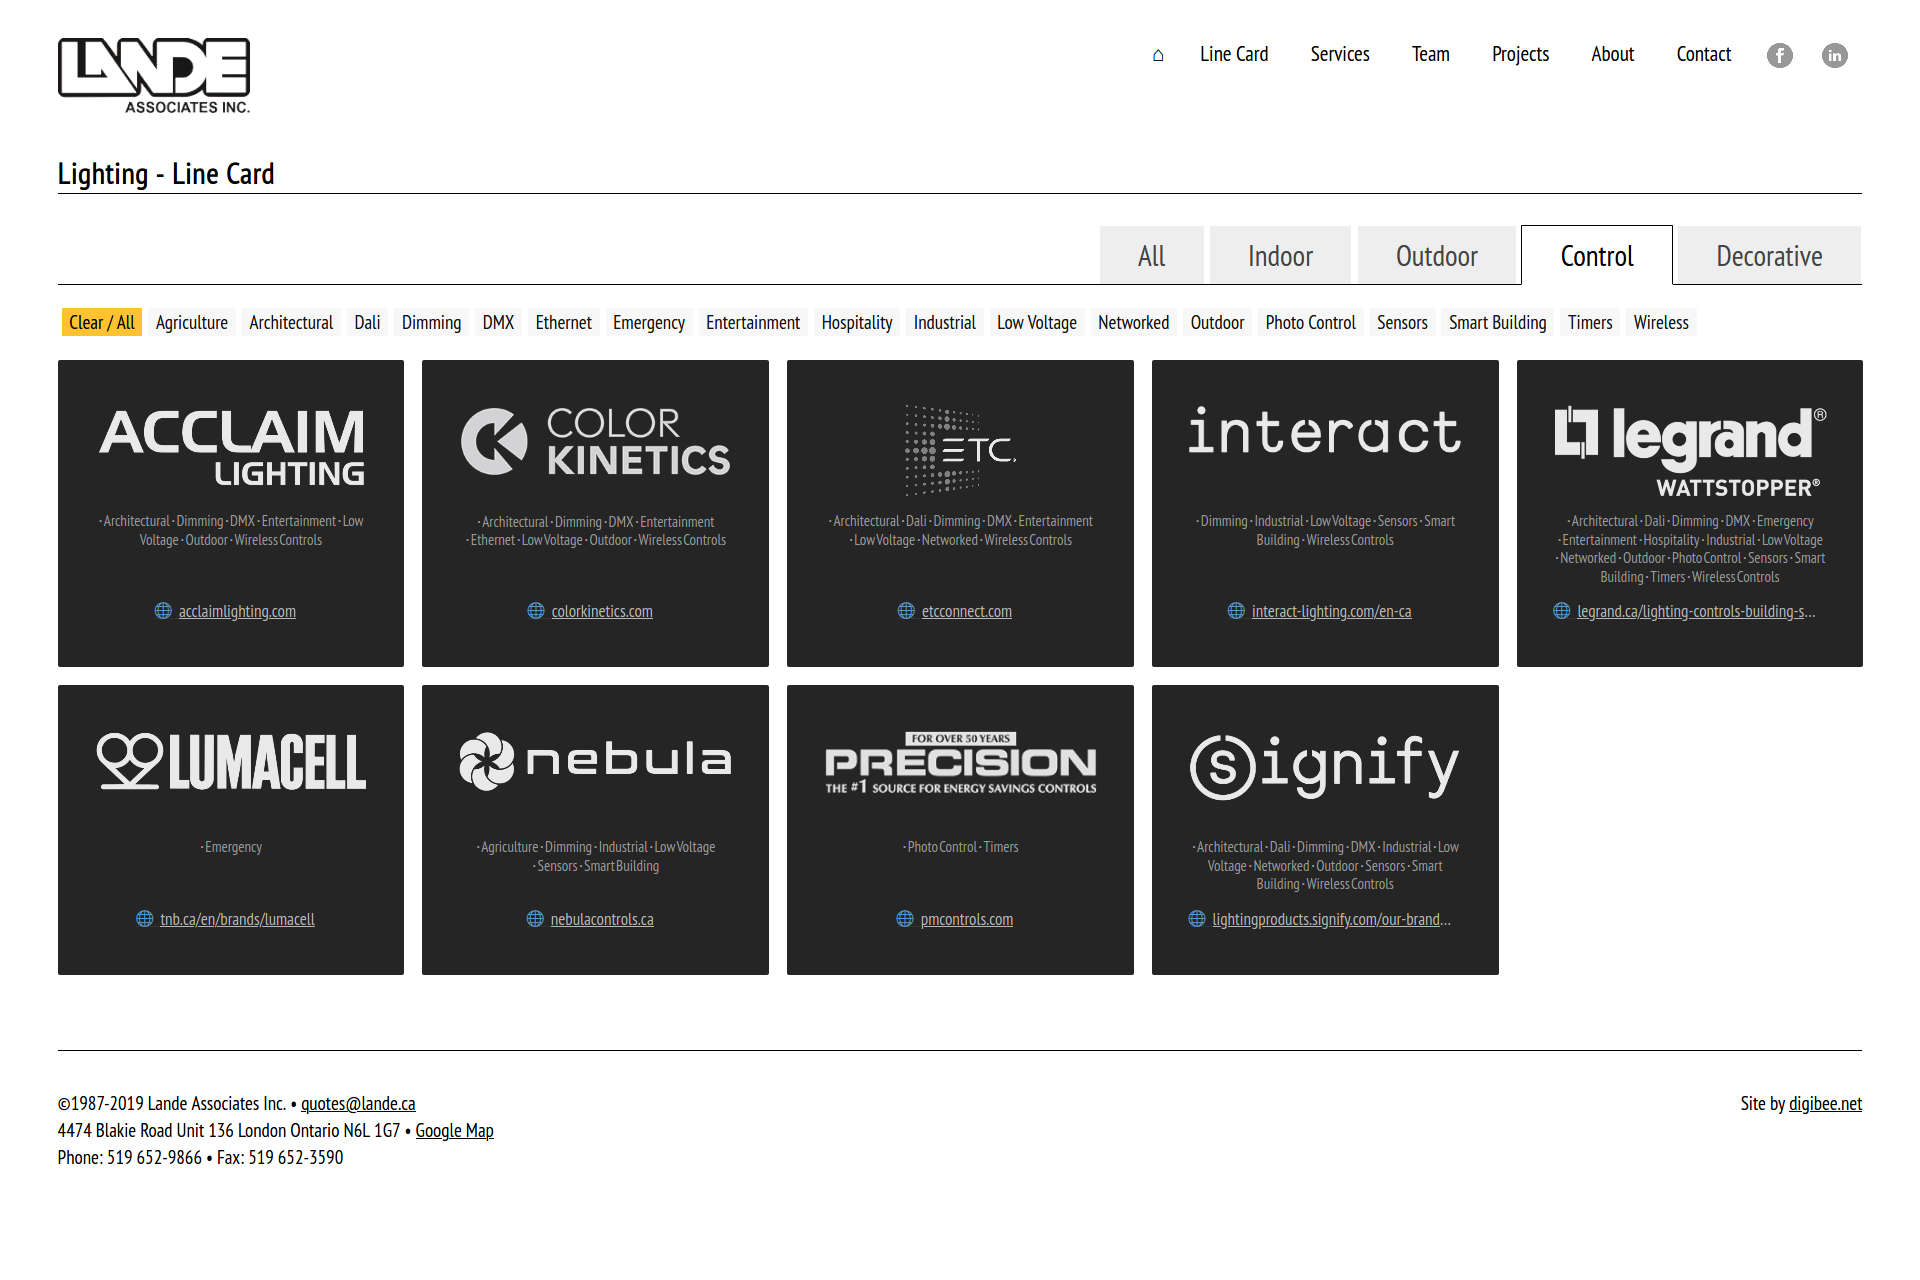
Task: Open the Projects page
Action: point(1520,55)
